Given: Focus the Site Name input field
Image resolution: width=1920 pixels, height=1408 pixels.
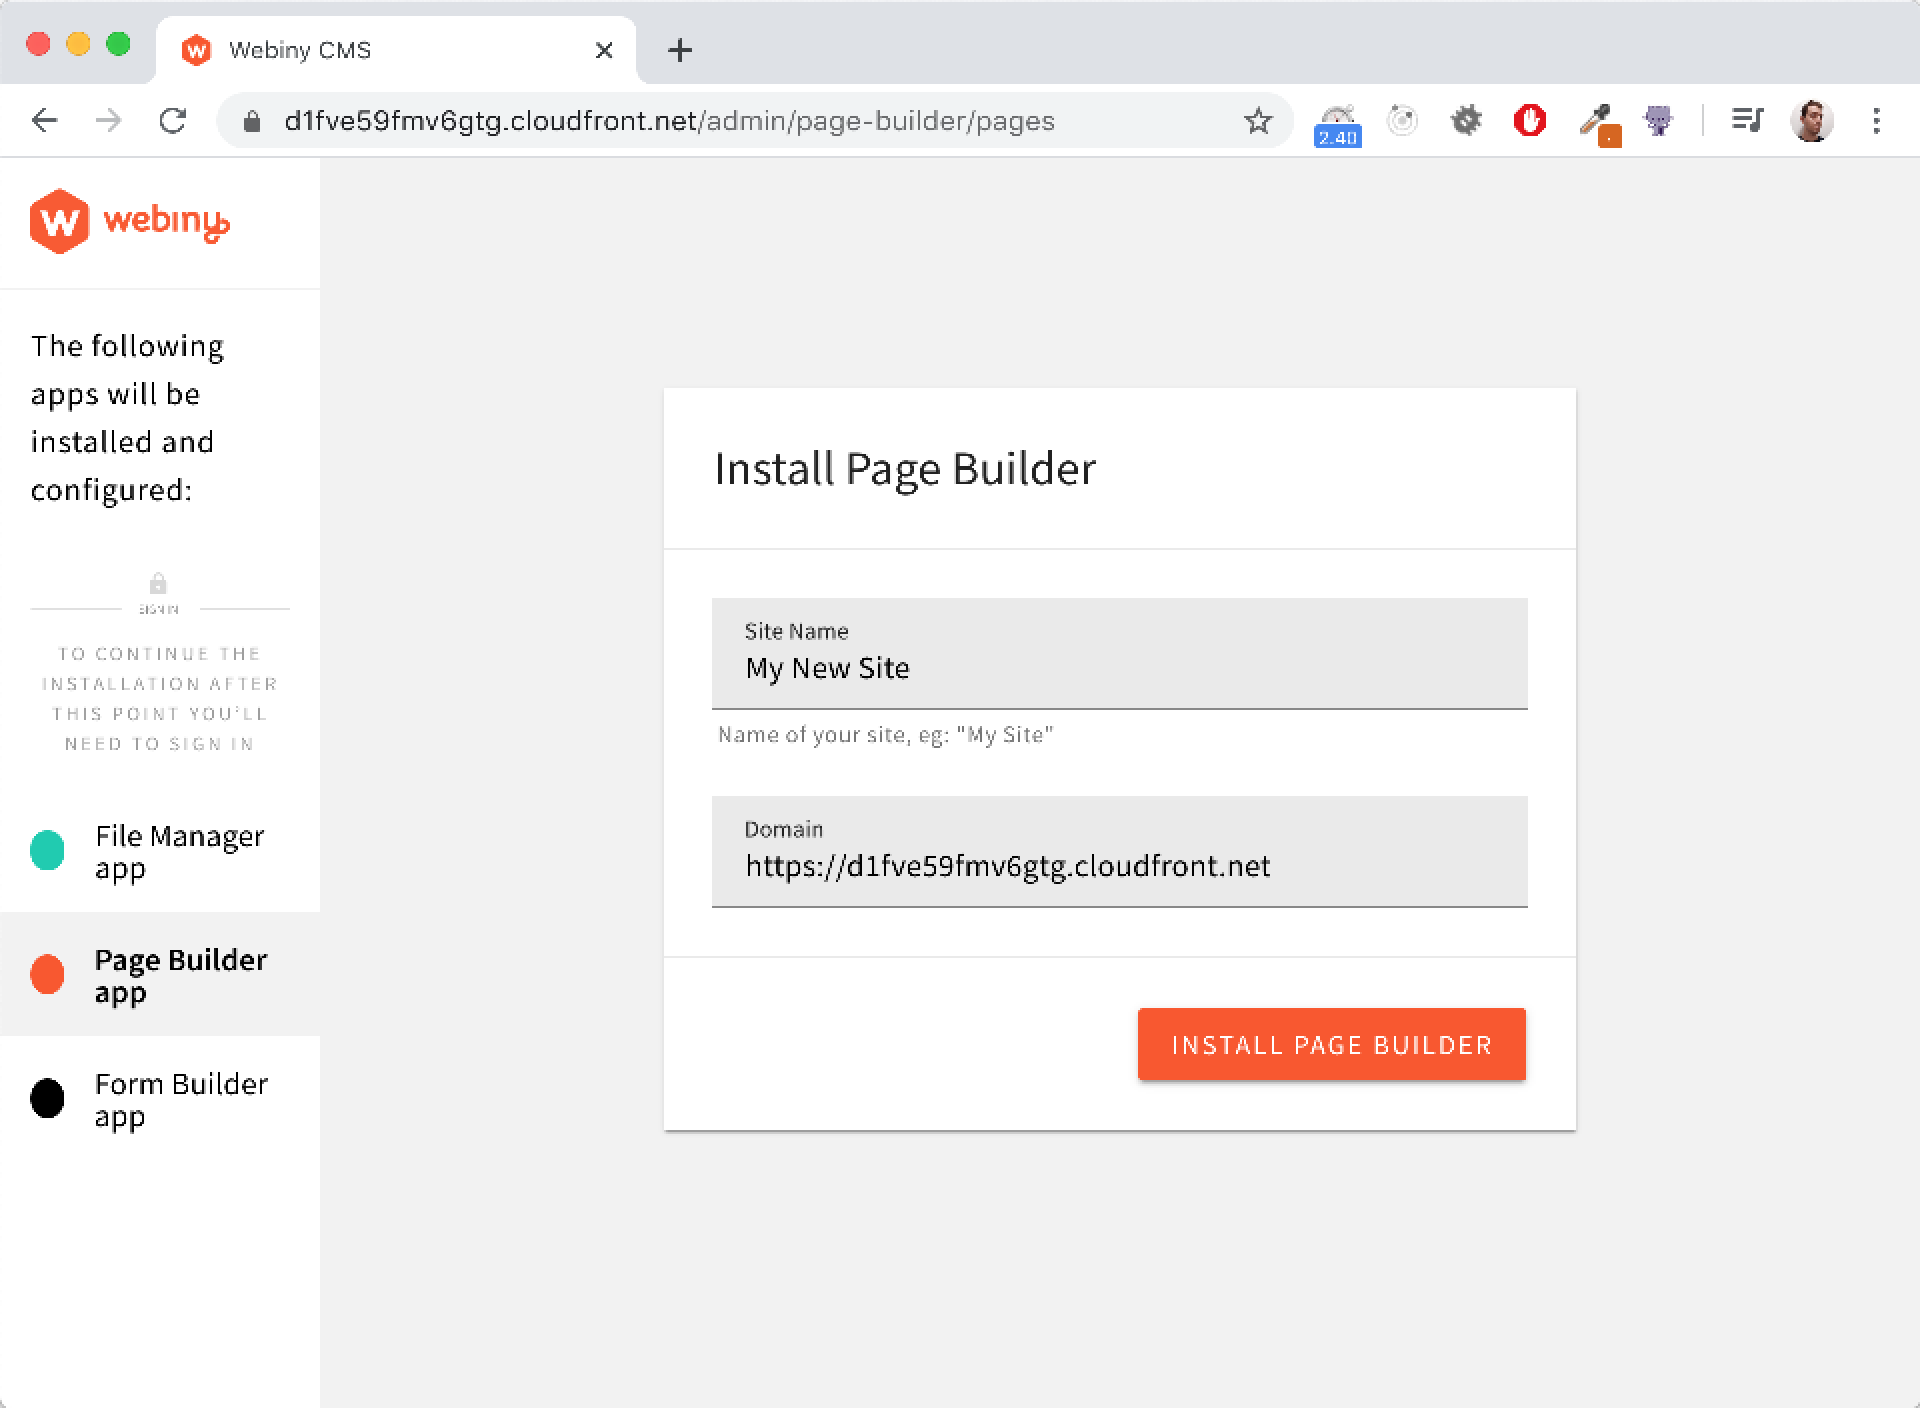Looking at the screenshot, I should point(1118,667).
